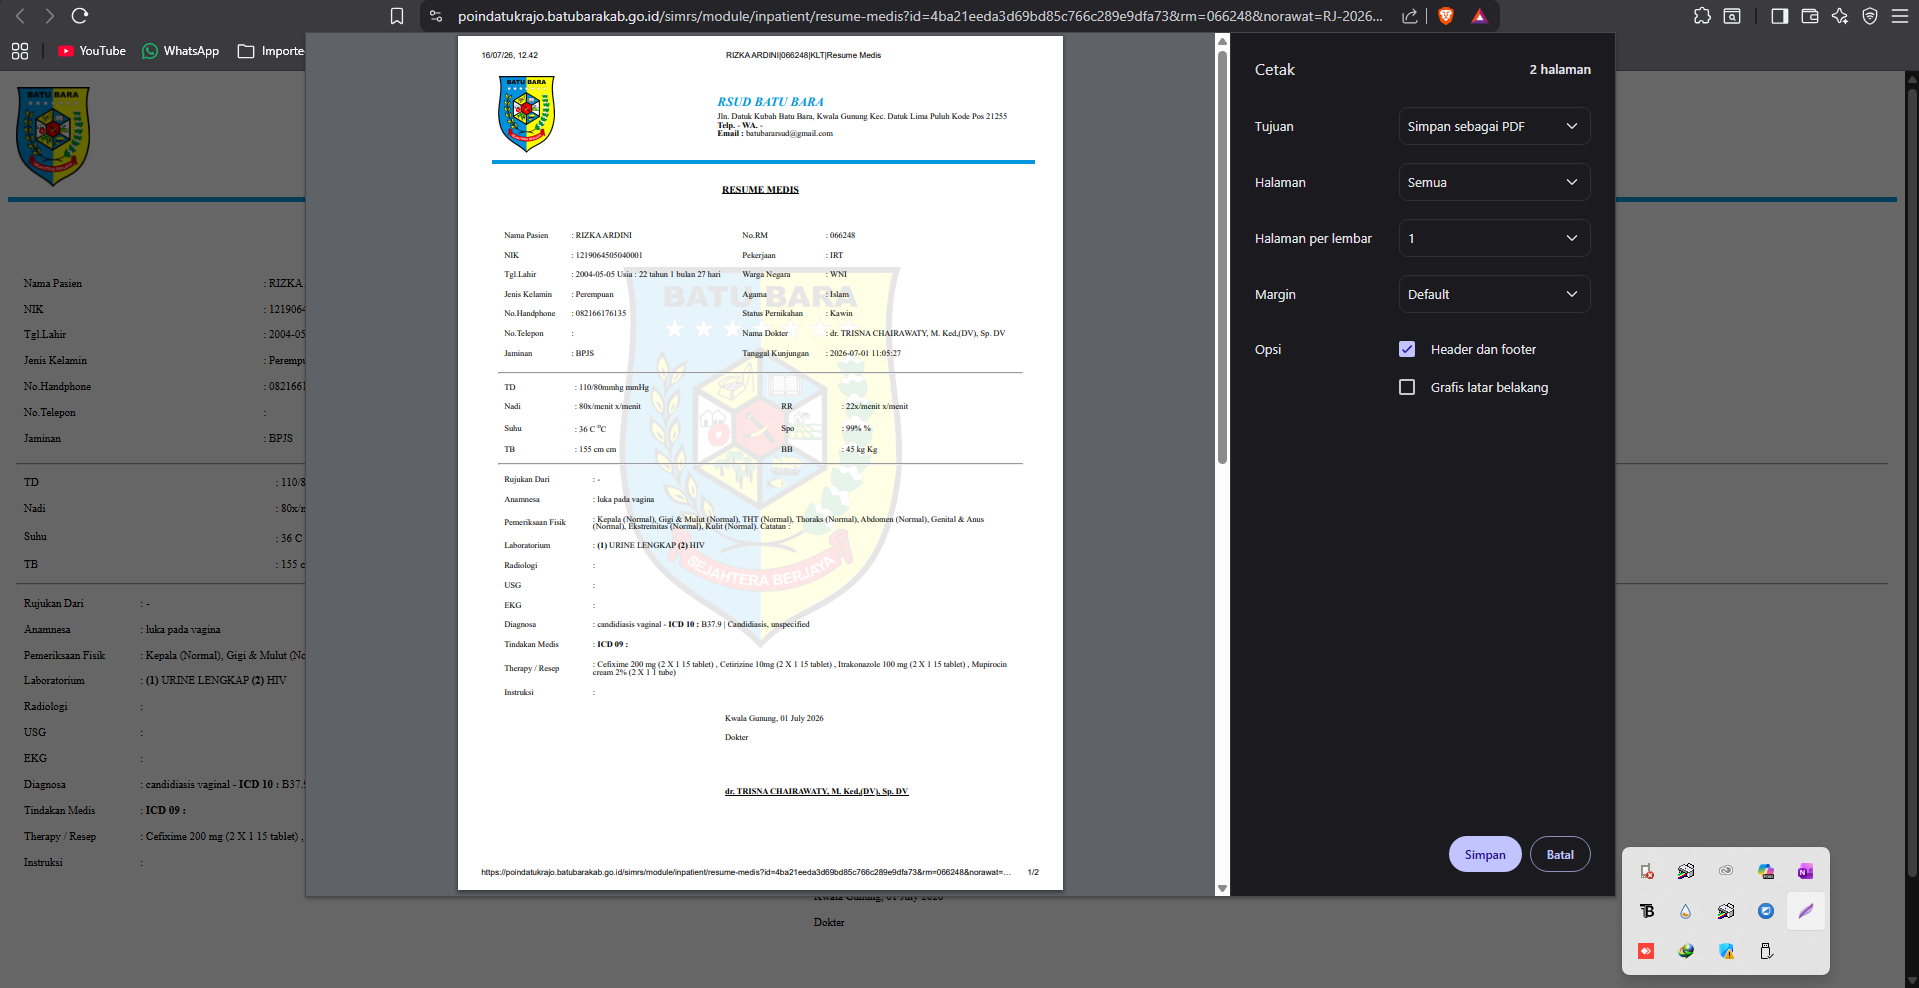1919x988 pixels.
Task: Open the browser extensions puzzle icon
Action: tap(1702, 16)
